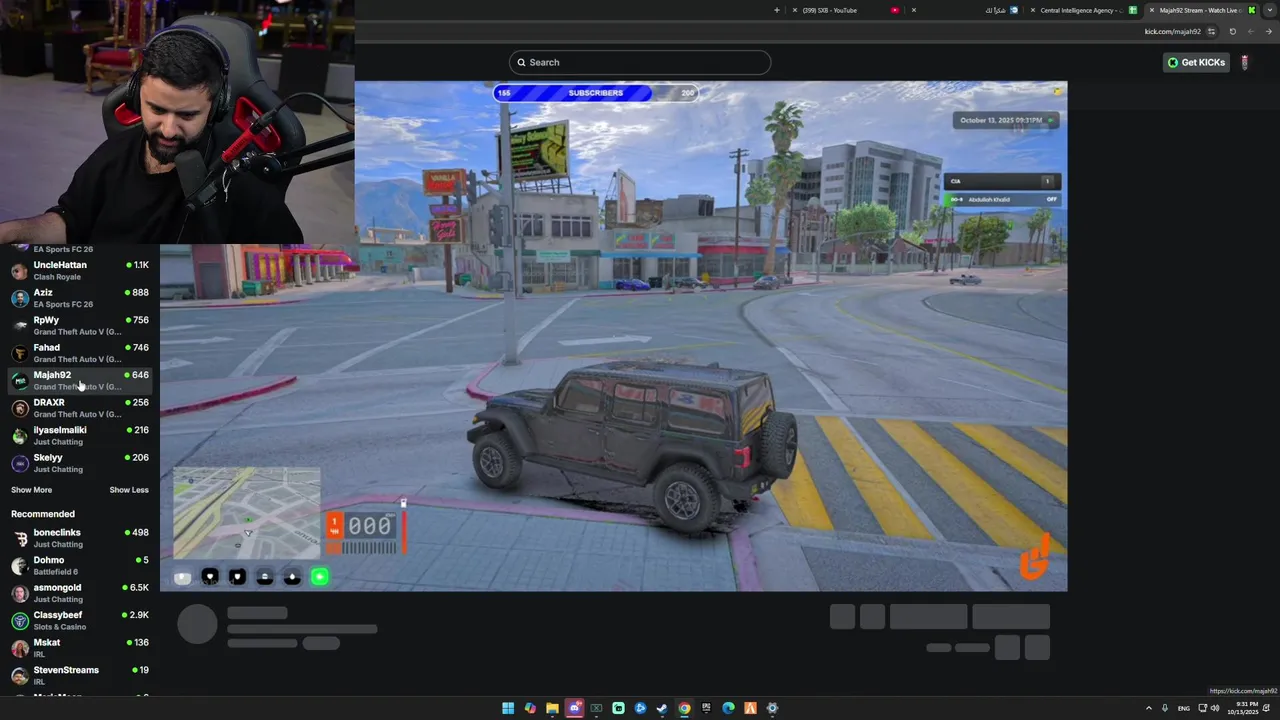Expand the system tray hidden icons chevron
The width and height of the screenshot is (1280, 720).
tap(1149, 708)
